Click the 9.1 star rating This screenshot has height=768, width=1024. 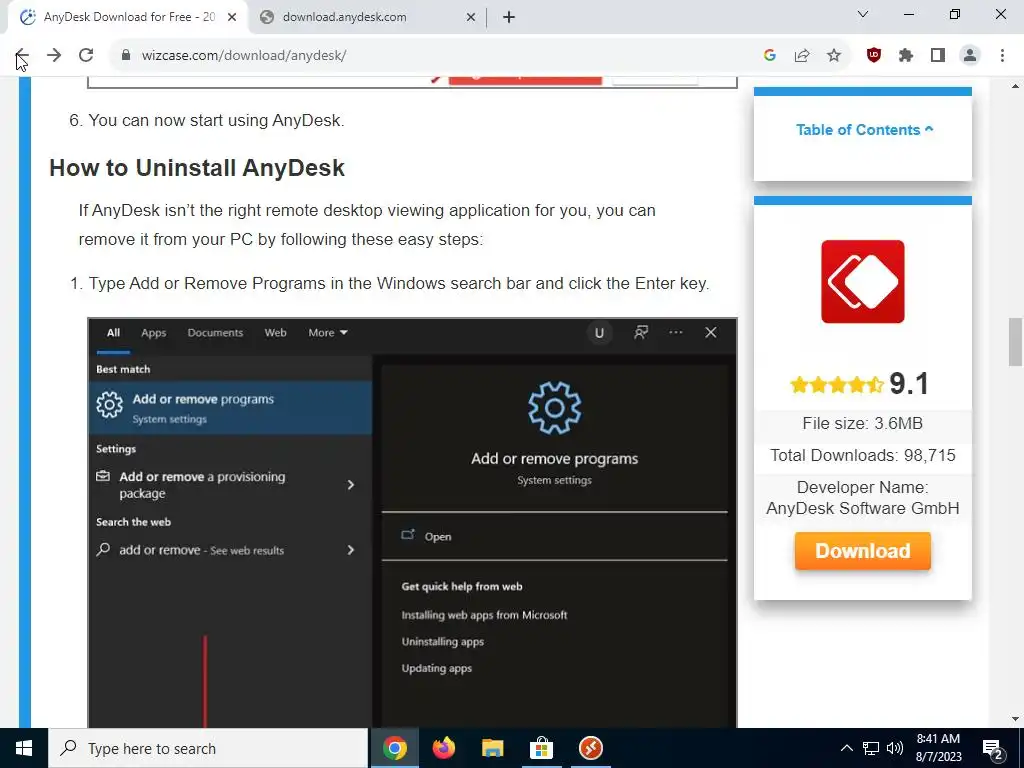pyautogui.click(x=859, y=383)
